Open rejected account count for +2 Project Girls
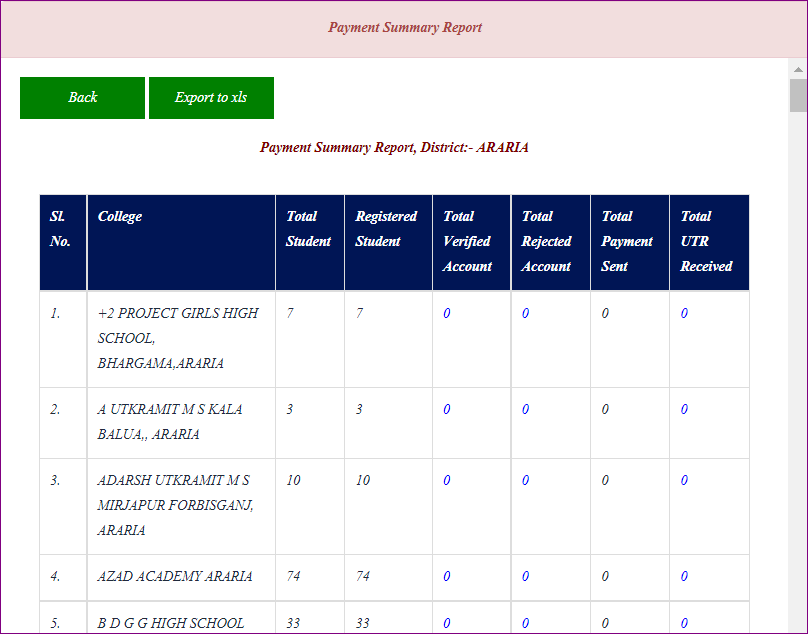This screenshot has width=808, height=634. click(526, 314)
